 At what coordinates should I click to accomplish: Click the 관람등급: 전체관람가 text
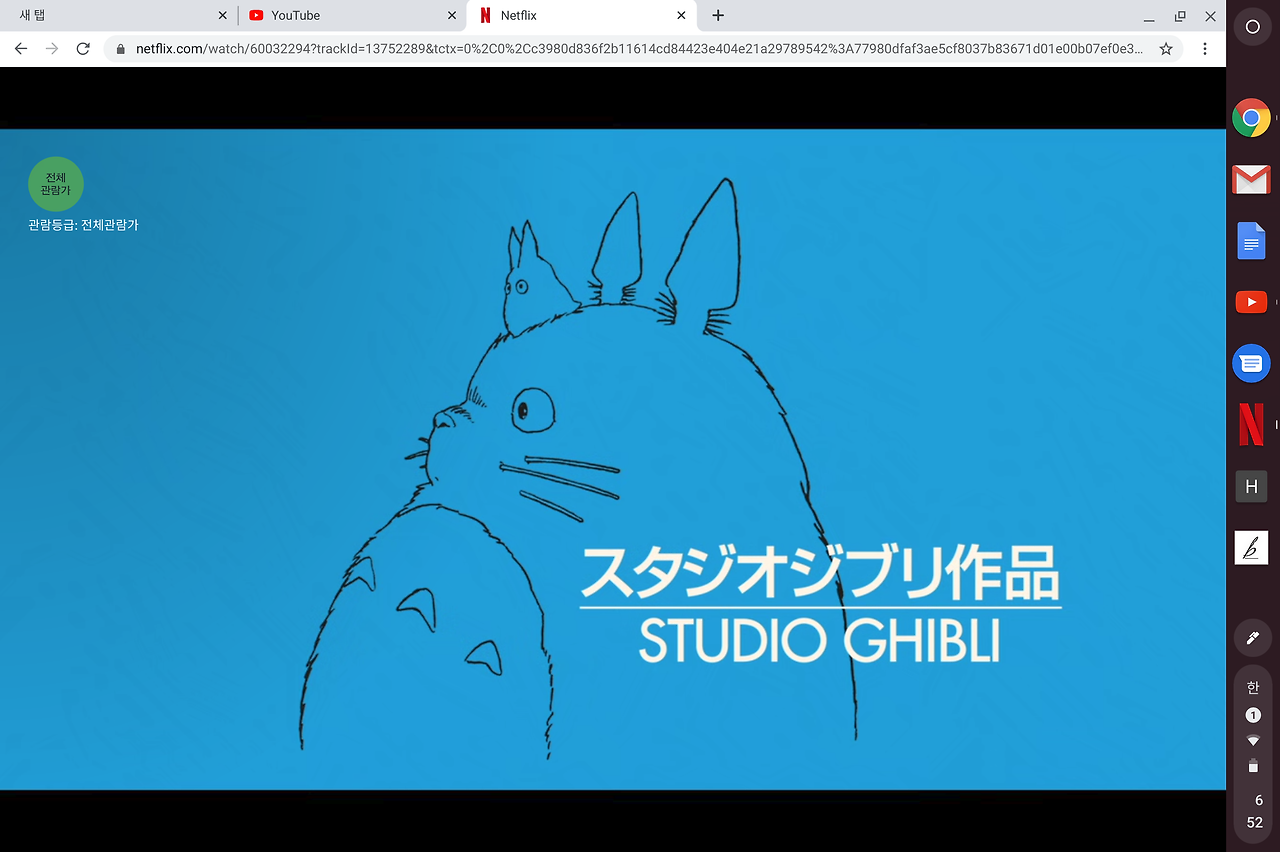click(x=84, y=225)
